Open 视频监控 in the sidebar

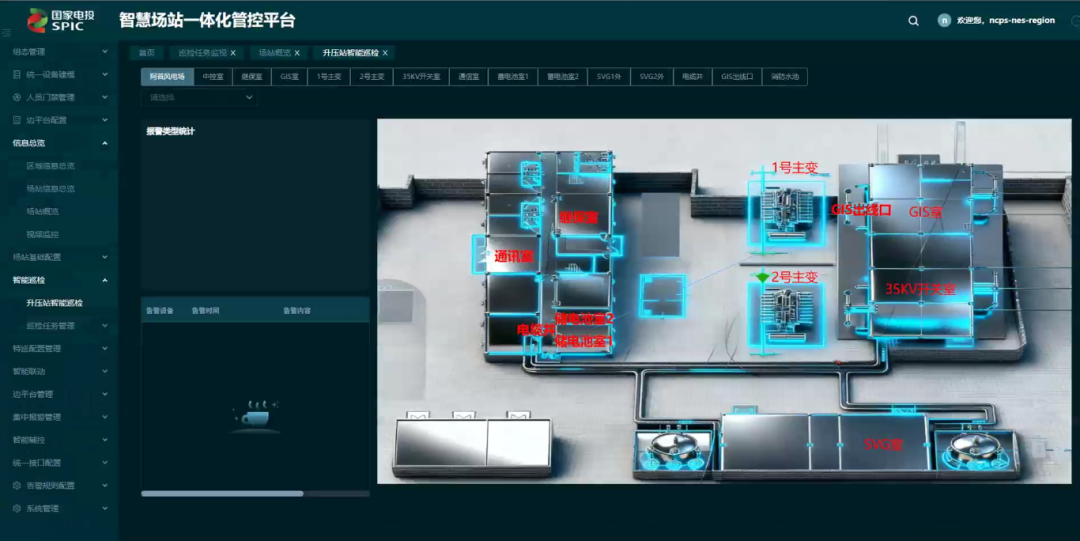pos(42,234)
